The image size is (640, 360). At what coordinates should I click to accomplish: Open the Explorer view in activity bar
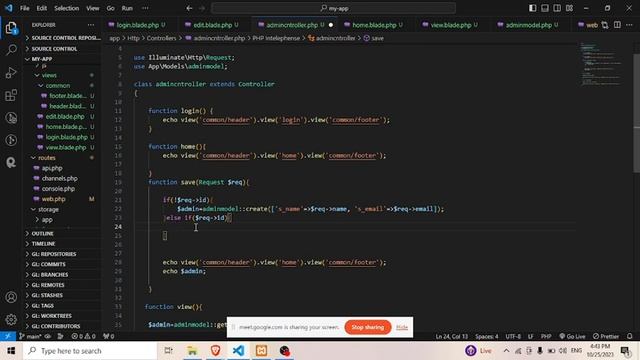(x=11, y=28)
